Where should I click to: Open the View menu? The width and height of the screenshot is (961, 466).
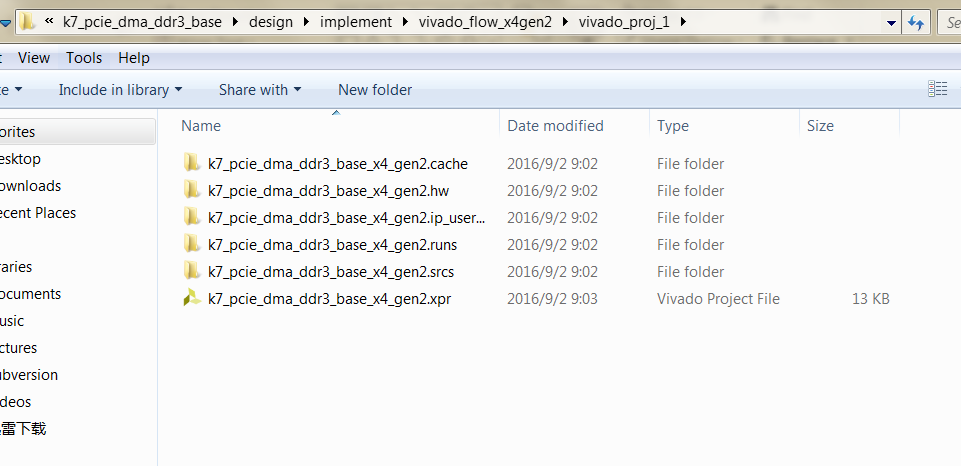(34, 58)
